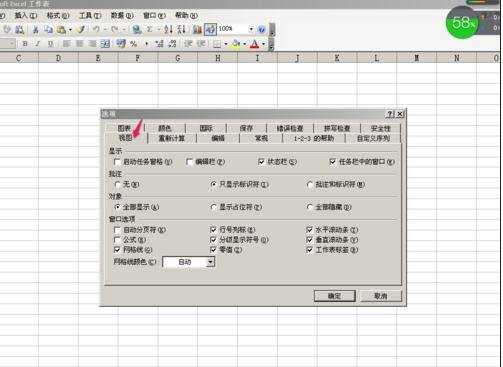503x367 pixels.
Task: Click the Paste clipboard icon
Action: [x=61, y=30]
